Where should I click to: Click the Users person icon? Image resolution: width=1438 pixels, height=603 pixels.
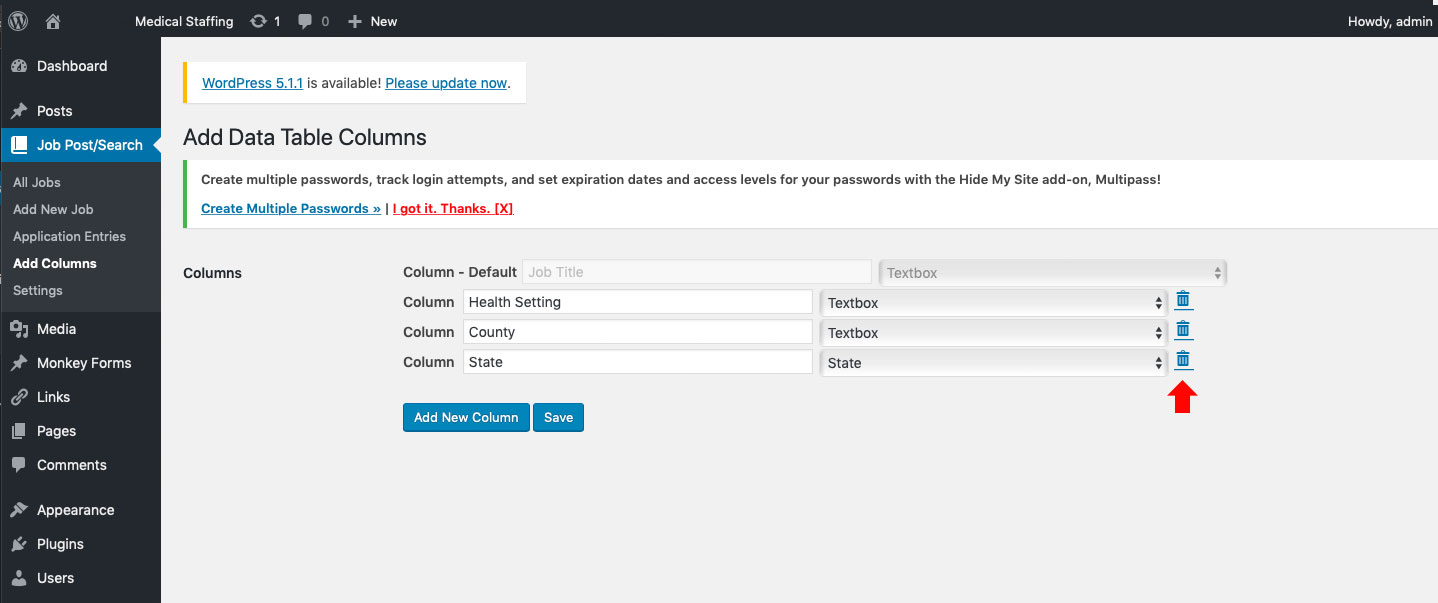(x=19, y=578)
